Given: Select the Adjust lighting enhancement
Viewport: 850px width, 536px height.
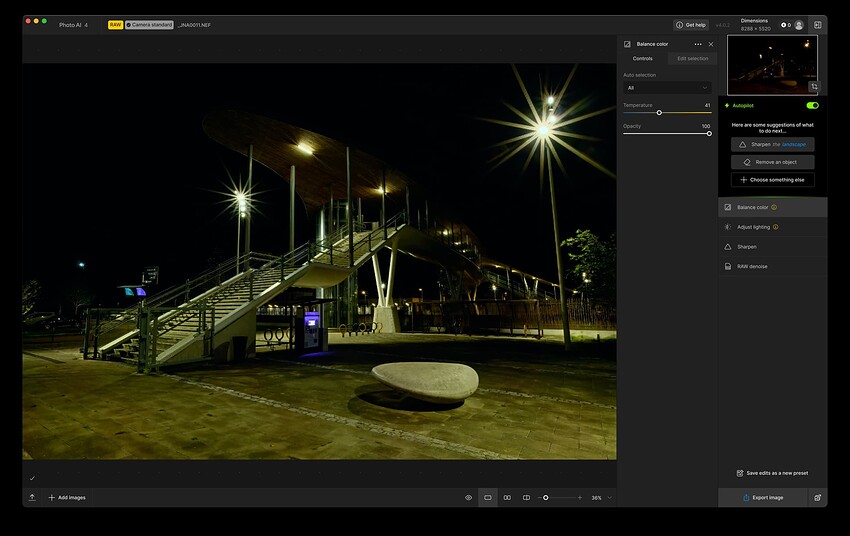Looking at the screenshot, I should pyautogui.click(x=753, y=227).
